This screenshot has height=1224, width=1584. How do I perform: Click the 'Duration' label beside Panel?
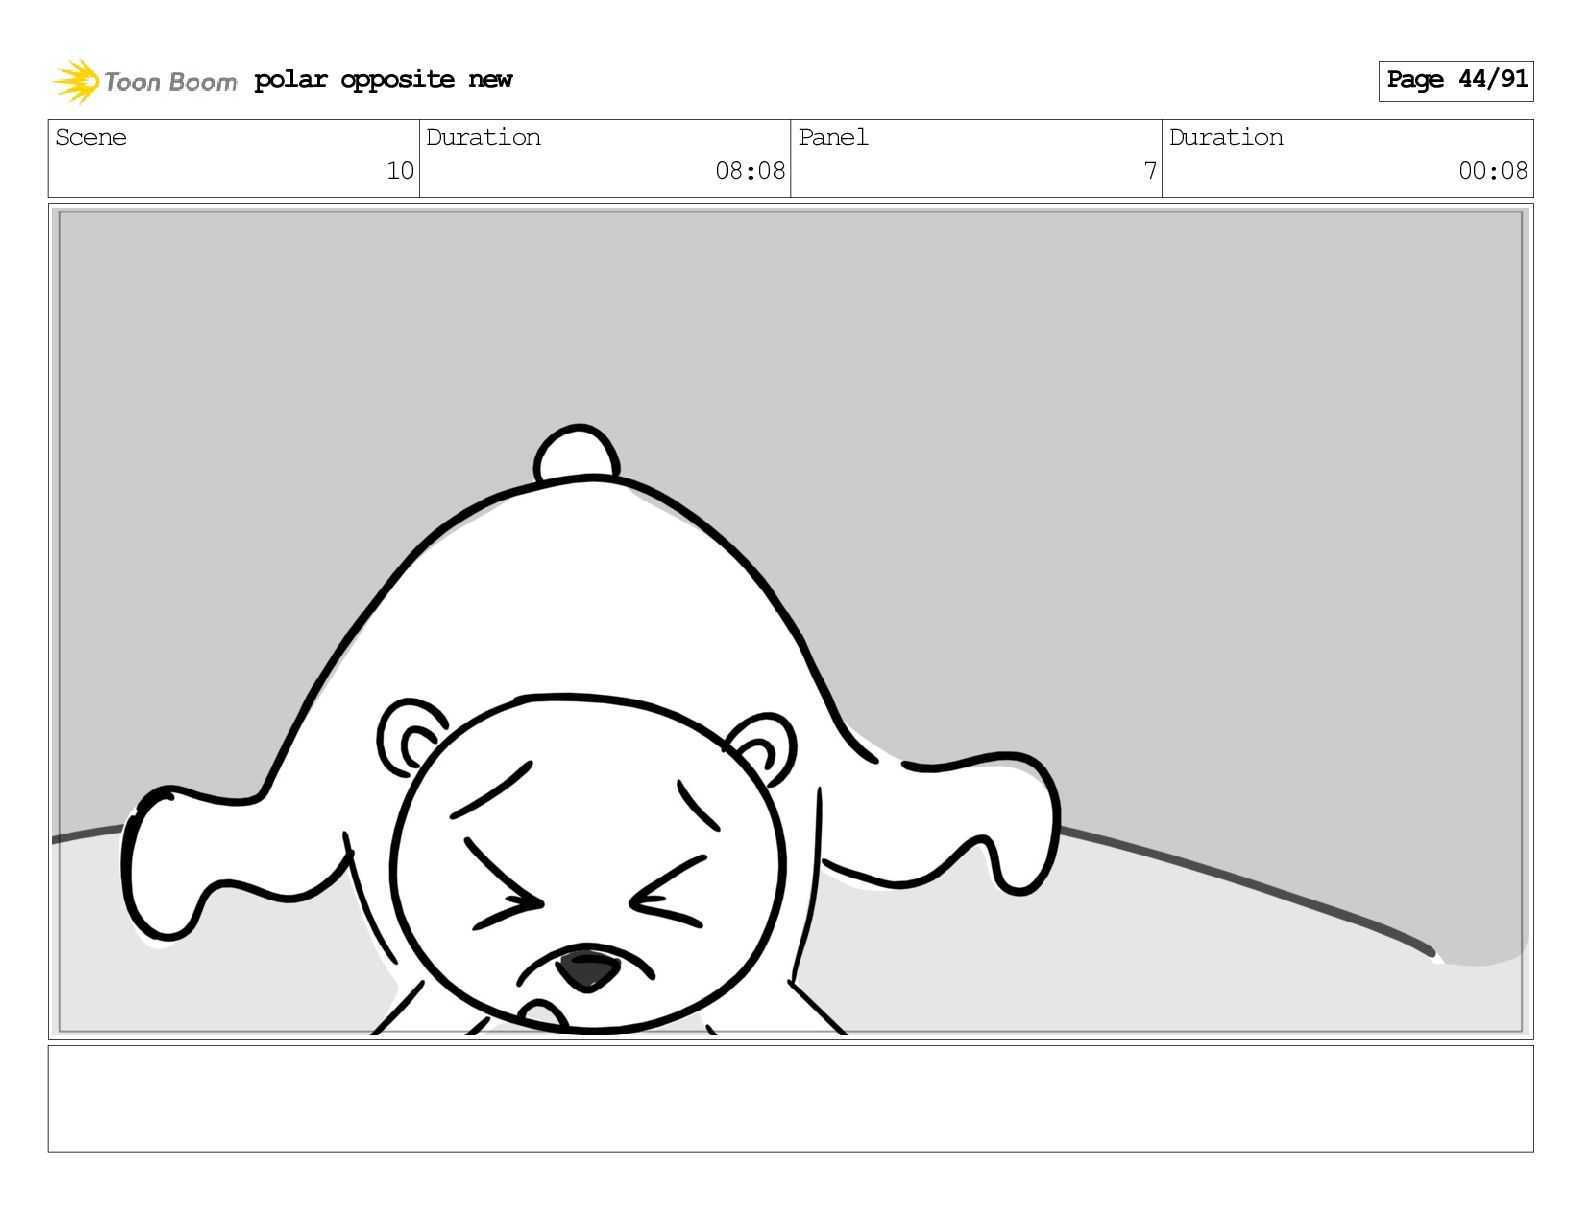tap(1226, 137)
